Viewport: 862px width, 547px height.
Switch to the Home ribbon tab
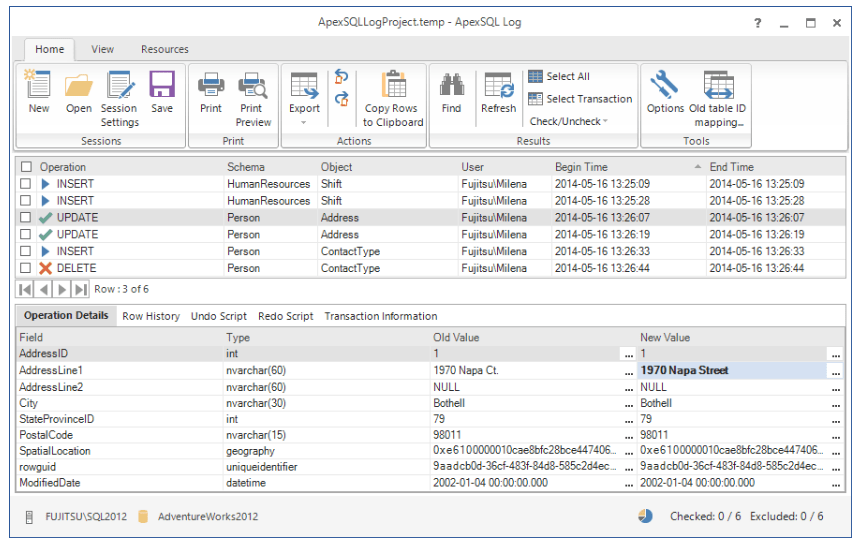pyautogui.click(x=49, y=49)
